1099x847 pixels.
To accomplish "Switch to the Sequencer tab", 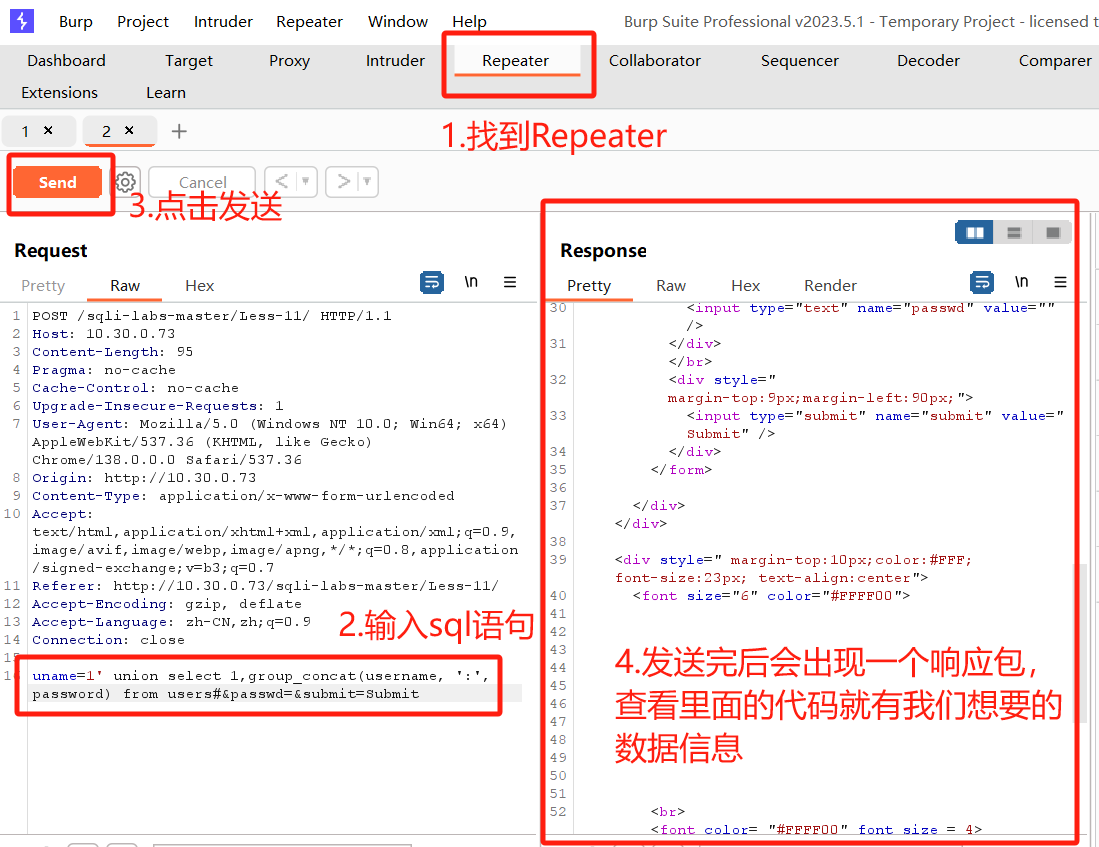I will pyautogui.click(x=800, y=61).
